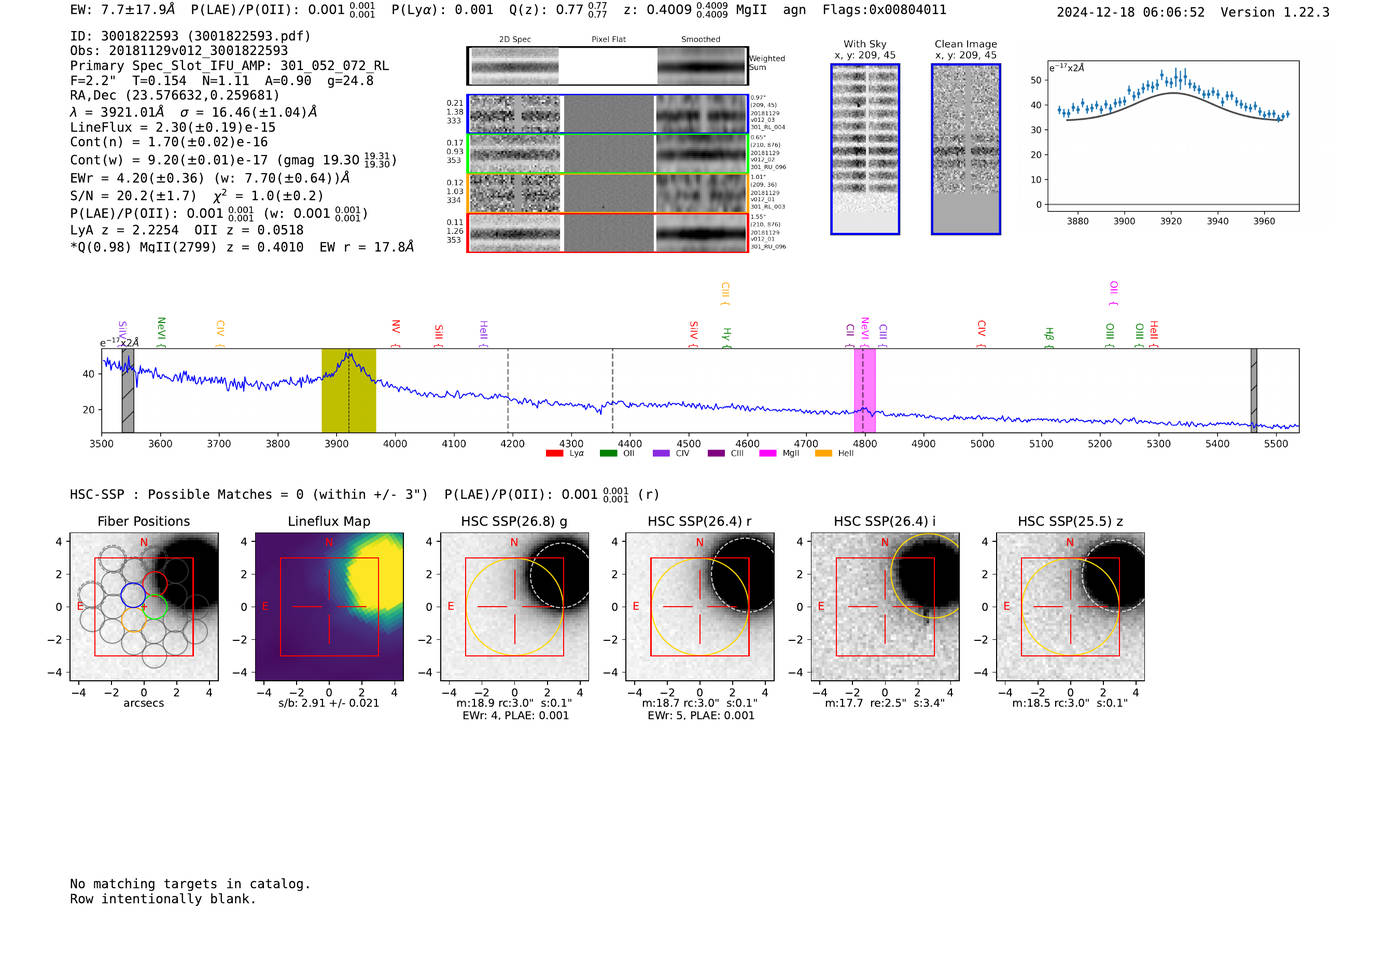
Task: Click the ID: 3001822593 line
Action: click(190, 36)
